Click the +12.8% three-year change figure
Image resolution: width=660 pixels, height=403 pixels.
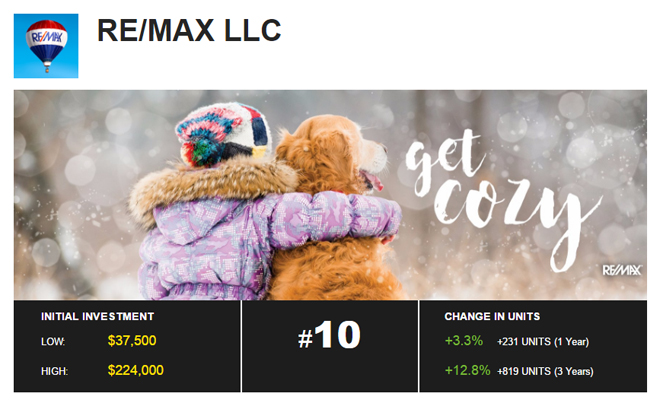(467, 370)
